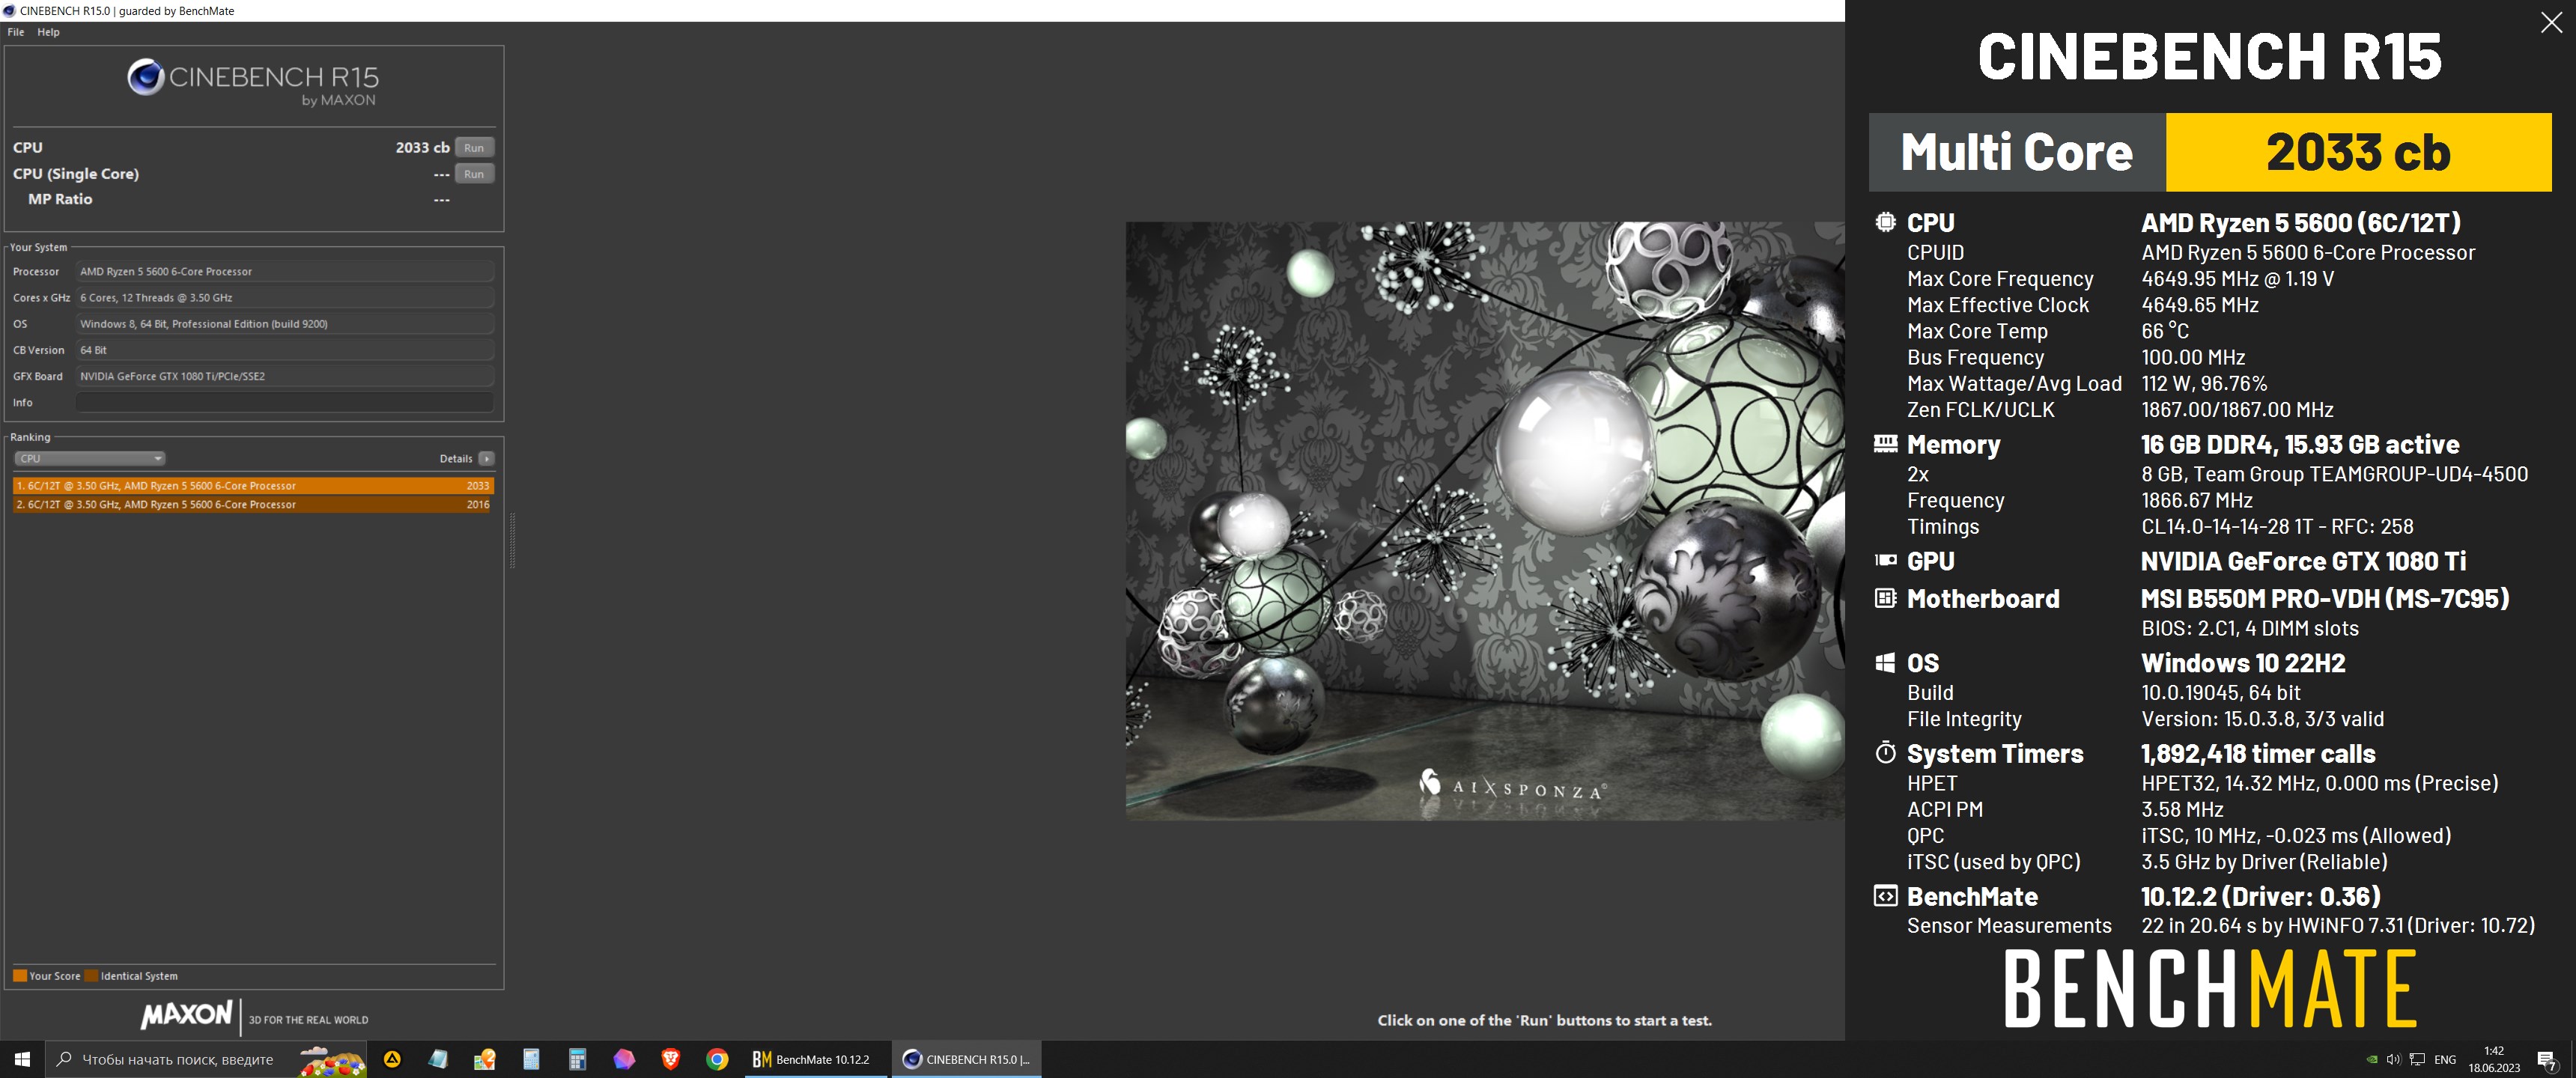Open the dark gray calculator taskbar icon

(x=577, y=1059)
